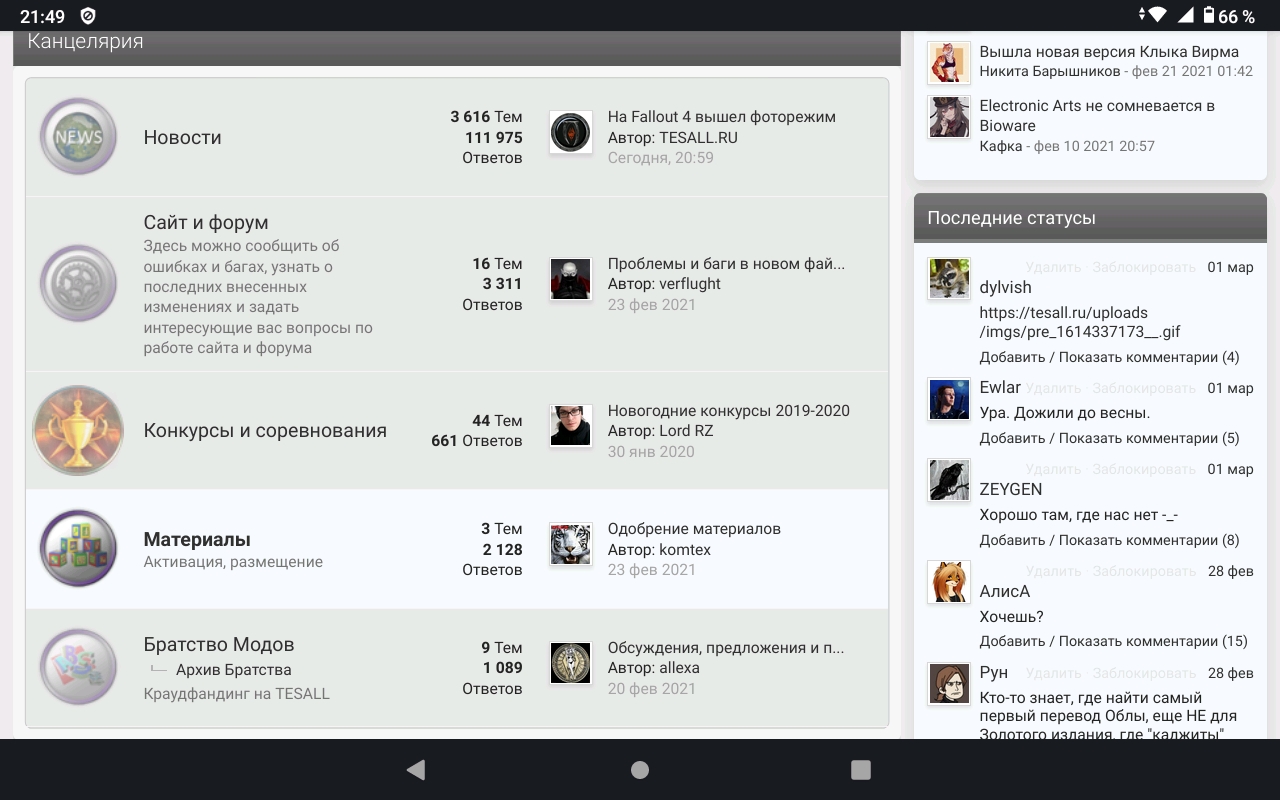Open Одобрение материалов topic
The height and width of the screenshot is (800, 1280).
point(694,529)
